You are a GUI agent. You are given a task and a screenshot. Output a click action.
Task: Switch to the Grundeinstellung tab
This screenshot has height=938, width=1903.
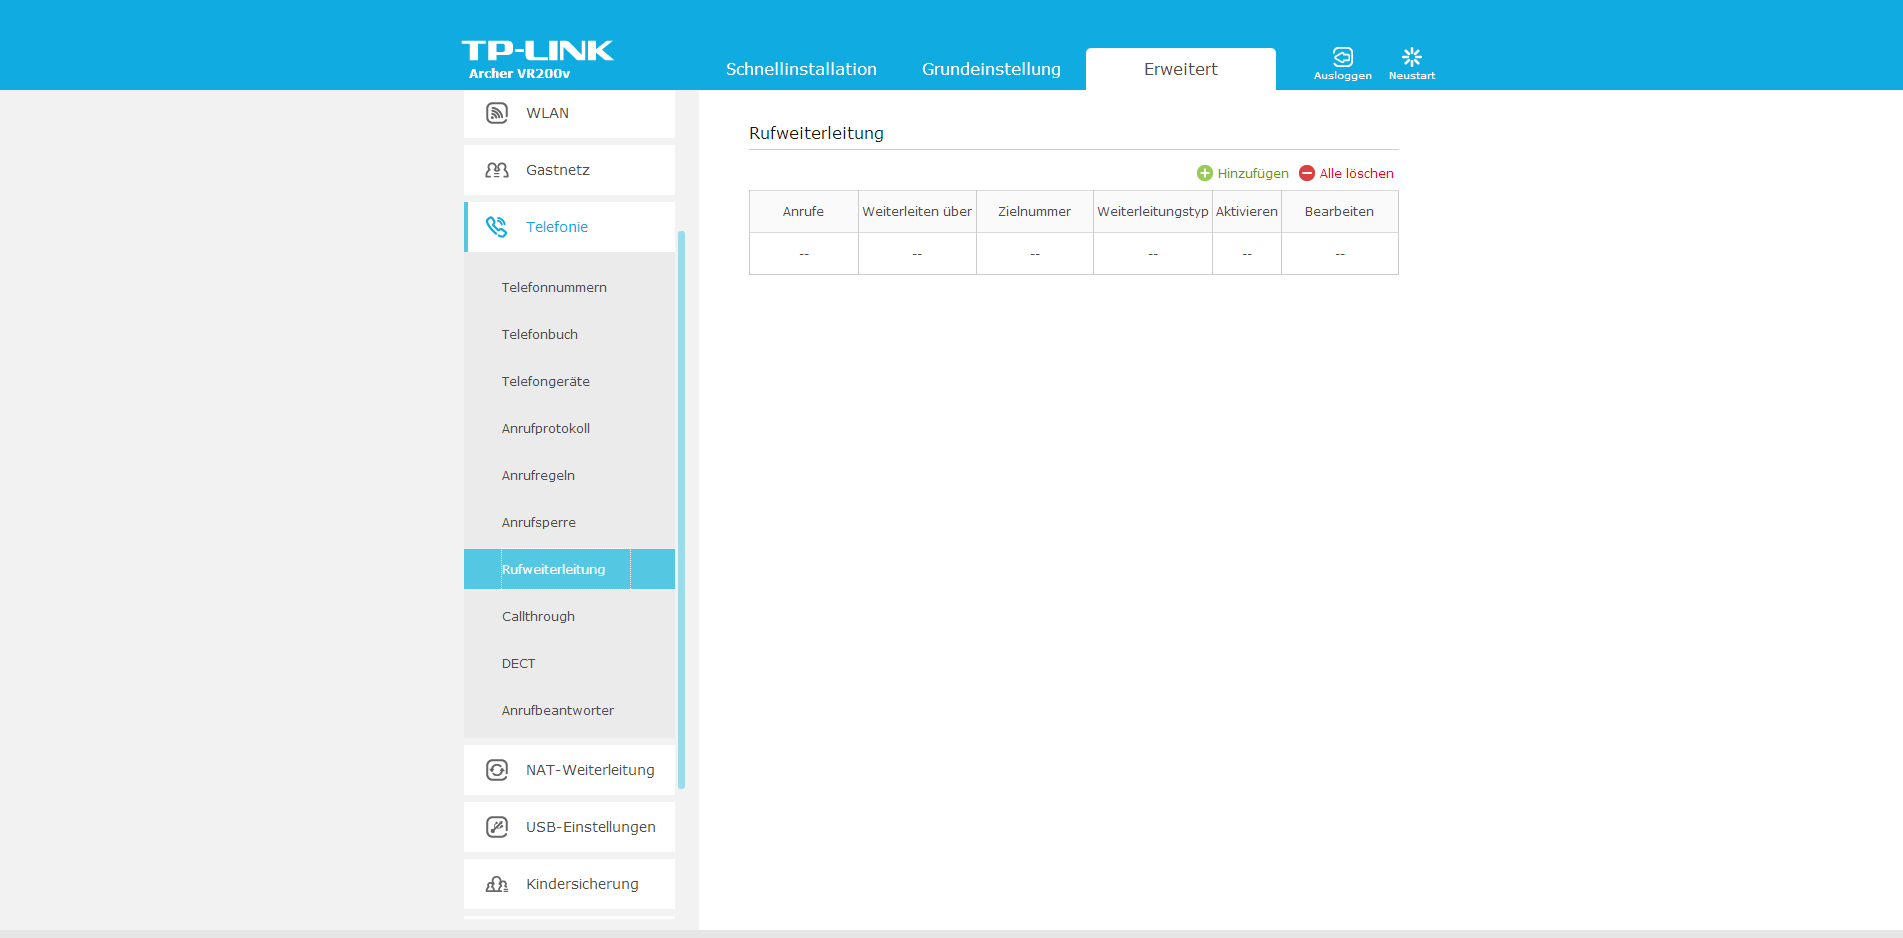coord(991,69)
